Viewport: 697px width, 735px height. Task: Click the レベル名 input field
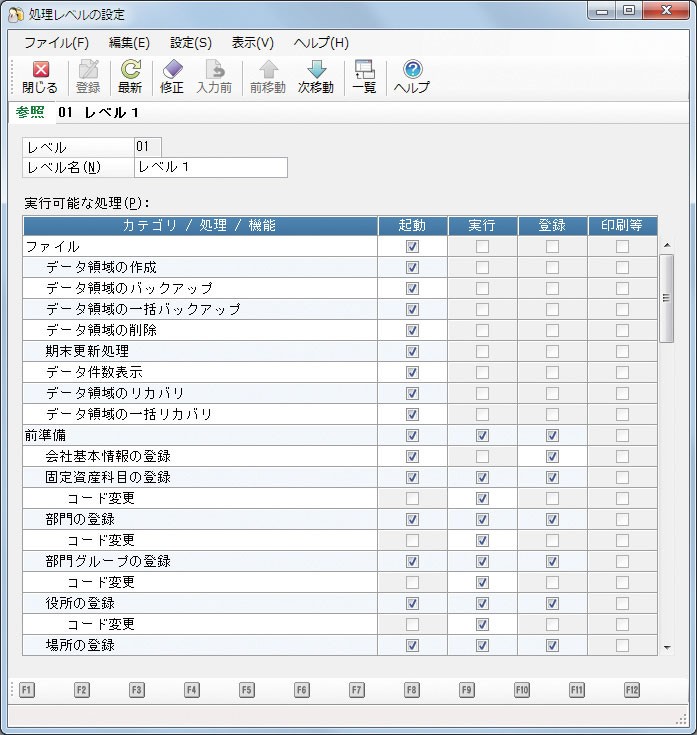pos(210,167)
